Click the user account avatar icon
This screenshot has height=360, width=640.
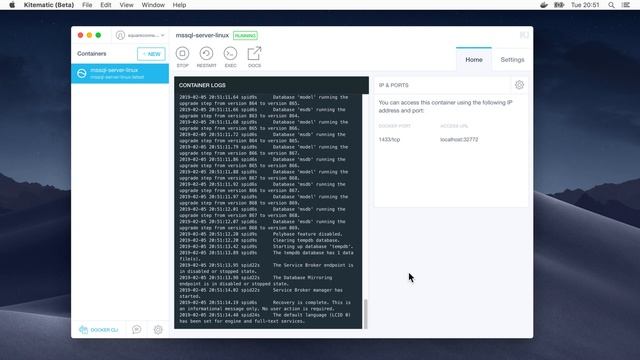click(120, 35)
